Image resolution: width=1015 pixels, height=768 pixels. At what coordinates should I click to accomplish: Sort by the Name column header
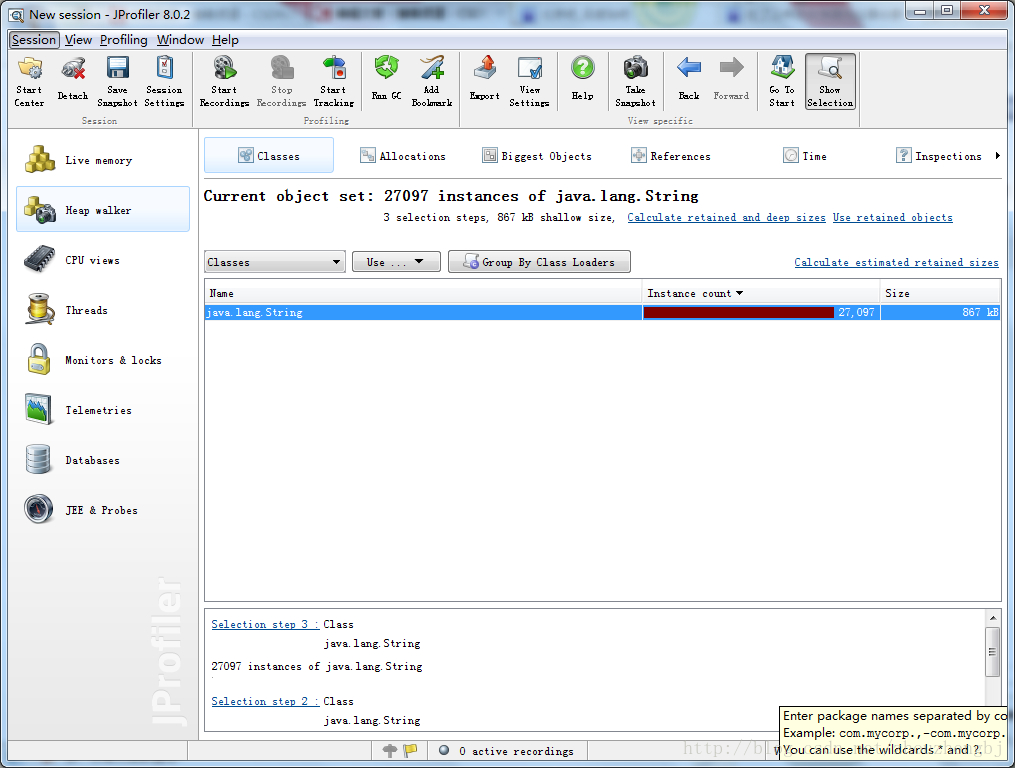click(x=423, y=293)
